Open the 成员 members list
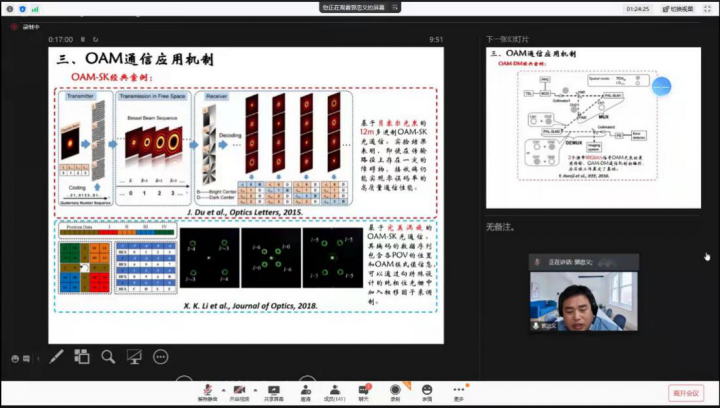The image size is (720, 408). click(333, 390)
